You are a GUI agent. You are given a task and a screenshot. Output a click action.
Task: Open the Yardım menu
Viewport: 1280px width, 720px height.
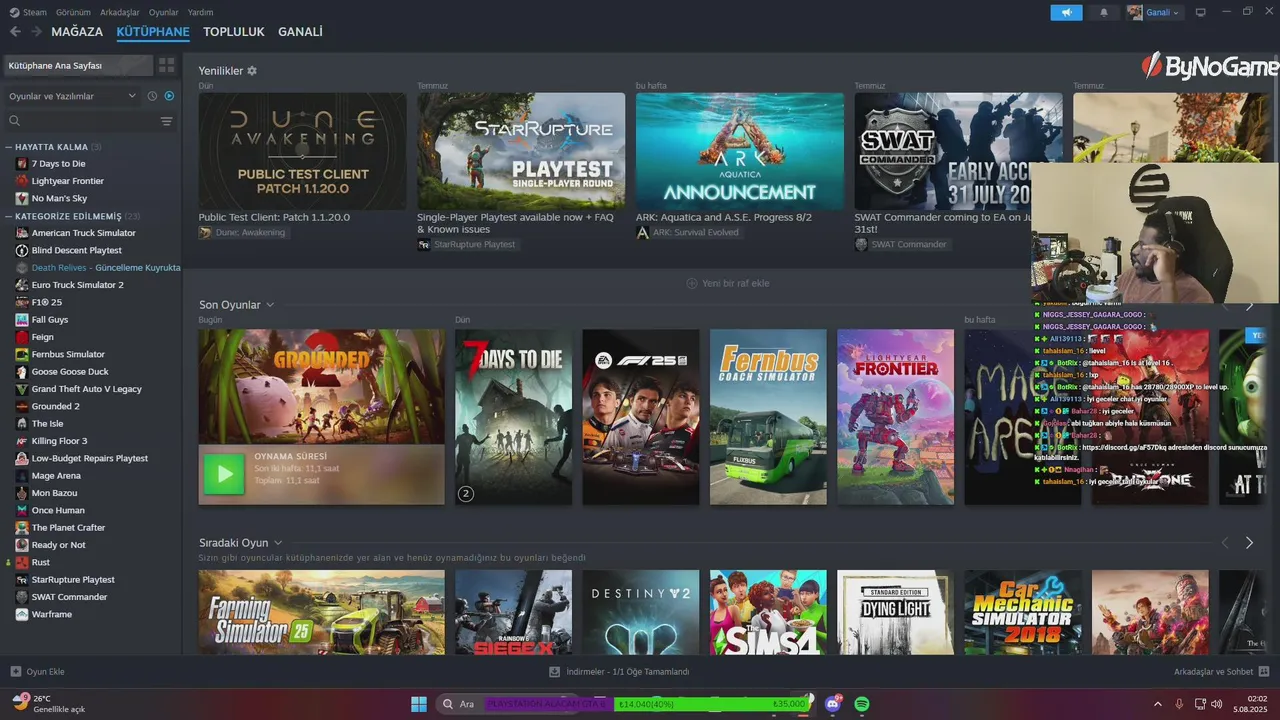(x=201, y=12)
